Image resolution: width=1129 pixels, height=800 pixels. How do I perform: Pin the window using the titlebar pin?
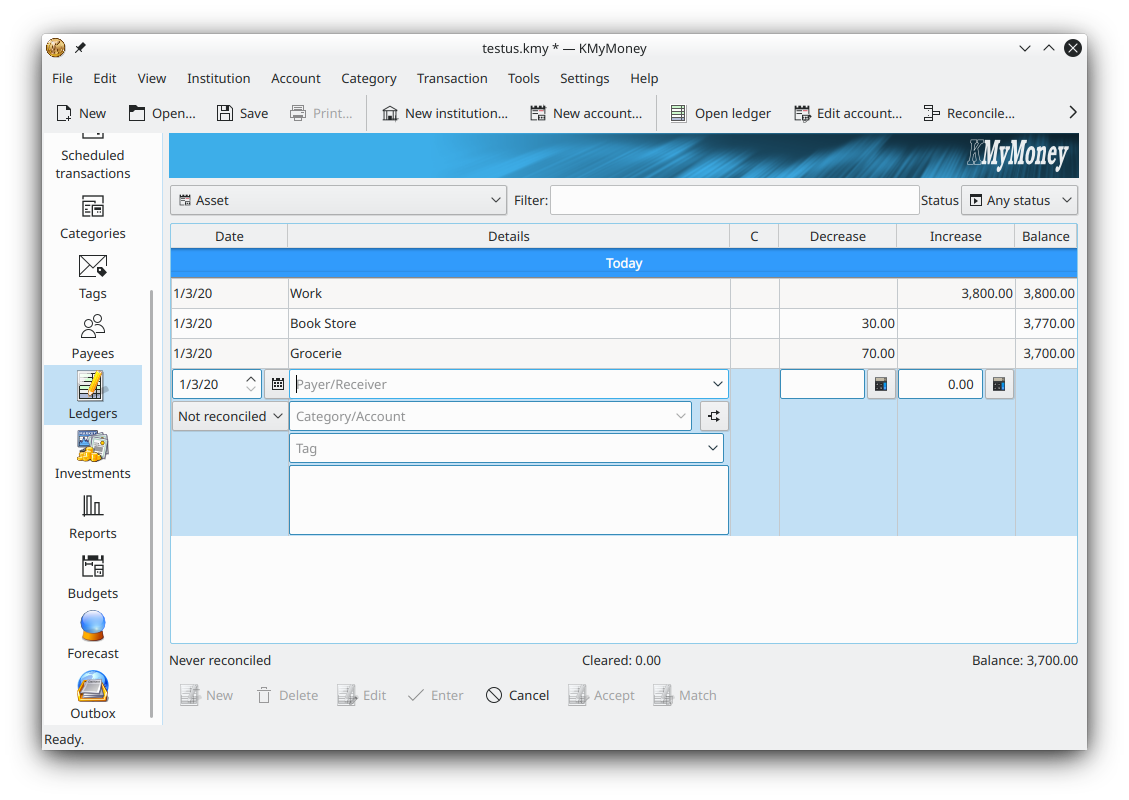tap(80, 48)
